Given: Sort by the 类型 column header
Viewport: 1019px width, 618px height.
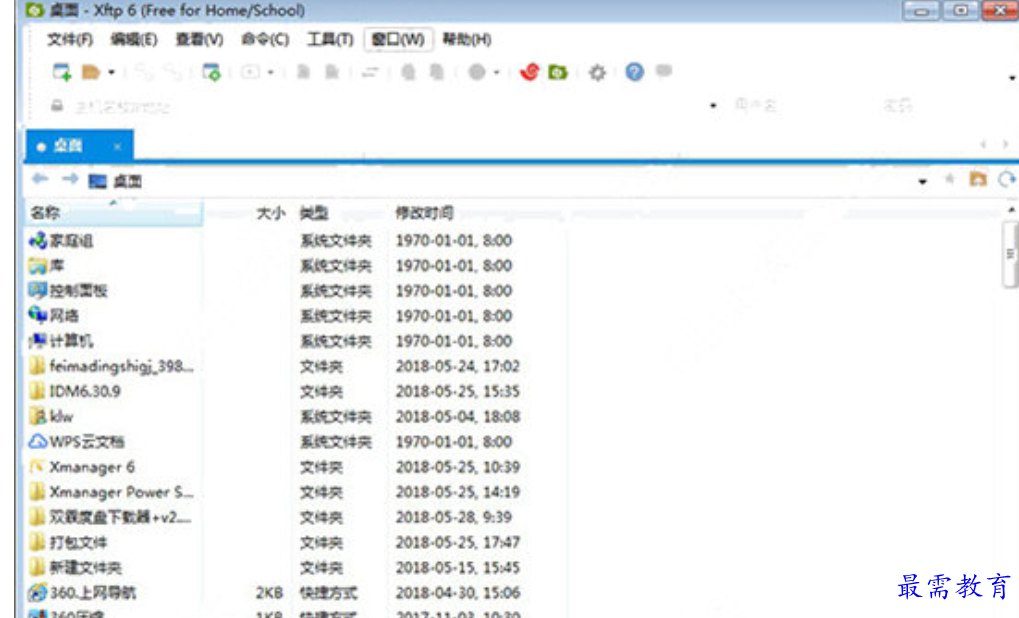Looking at the screenshot, I should pos(314,213).
